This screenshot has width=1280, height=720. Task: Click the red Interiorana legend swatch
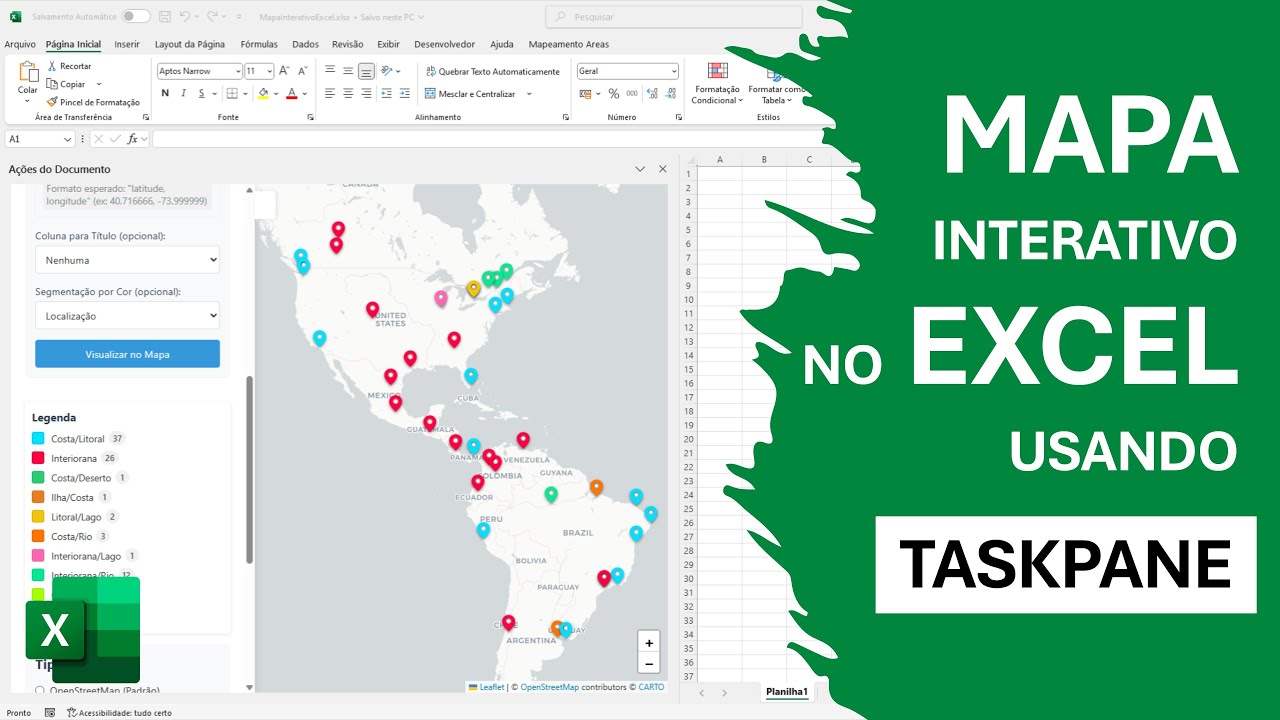pyautogui.click(x=38, y=458)
